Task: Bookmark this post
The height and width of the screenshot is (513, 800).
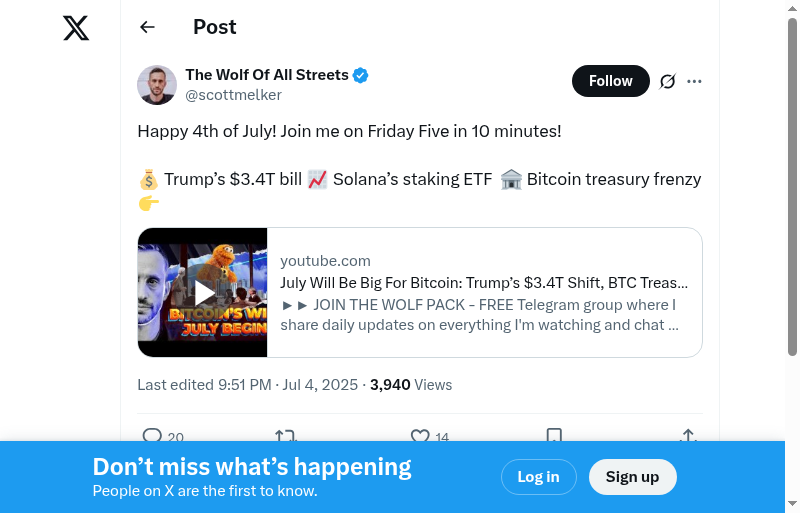Action: coord(554,435)
